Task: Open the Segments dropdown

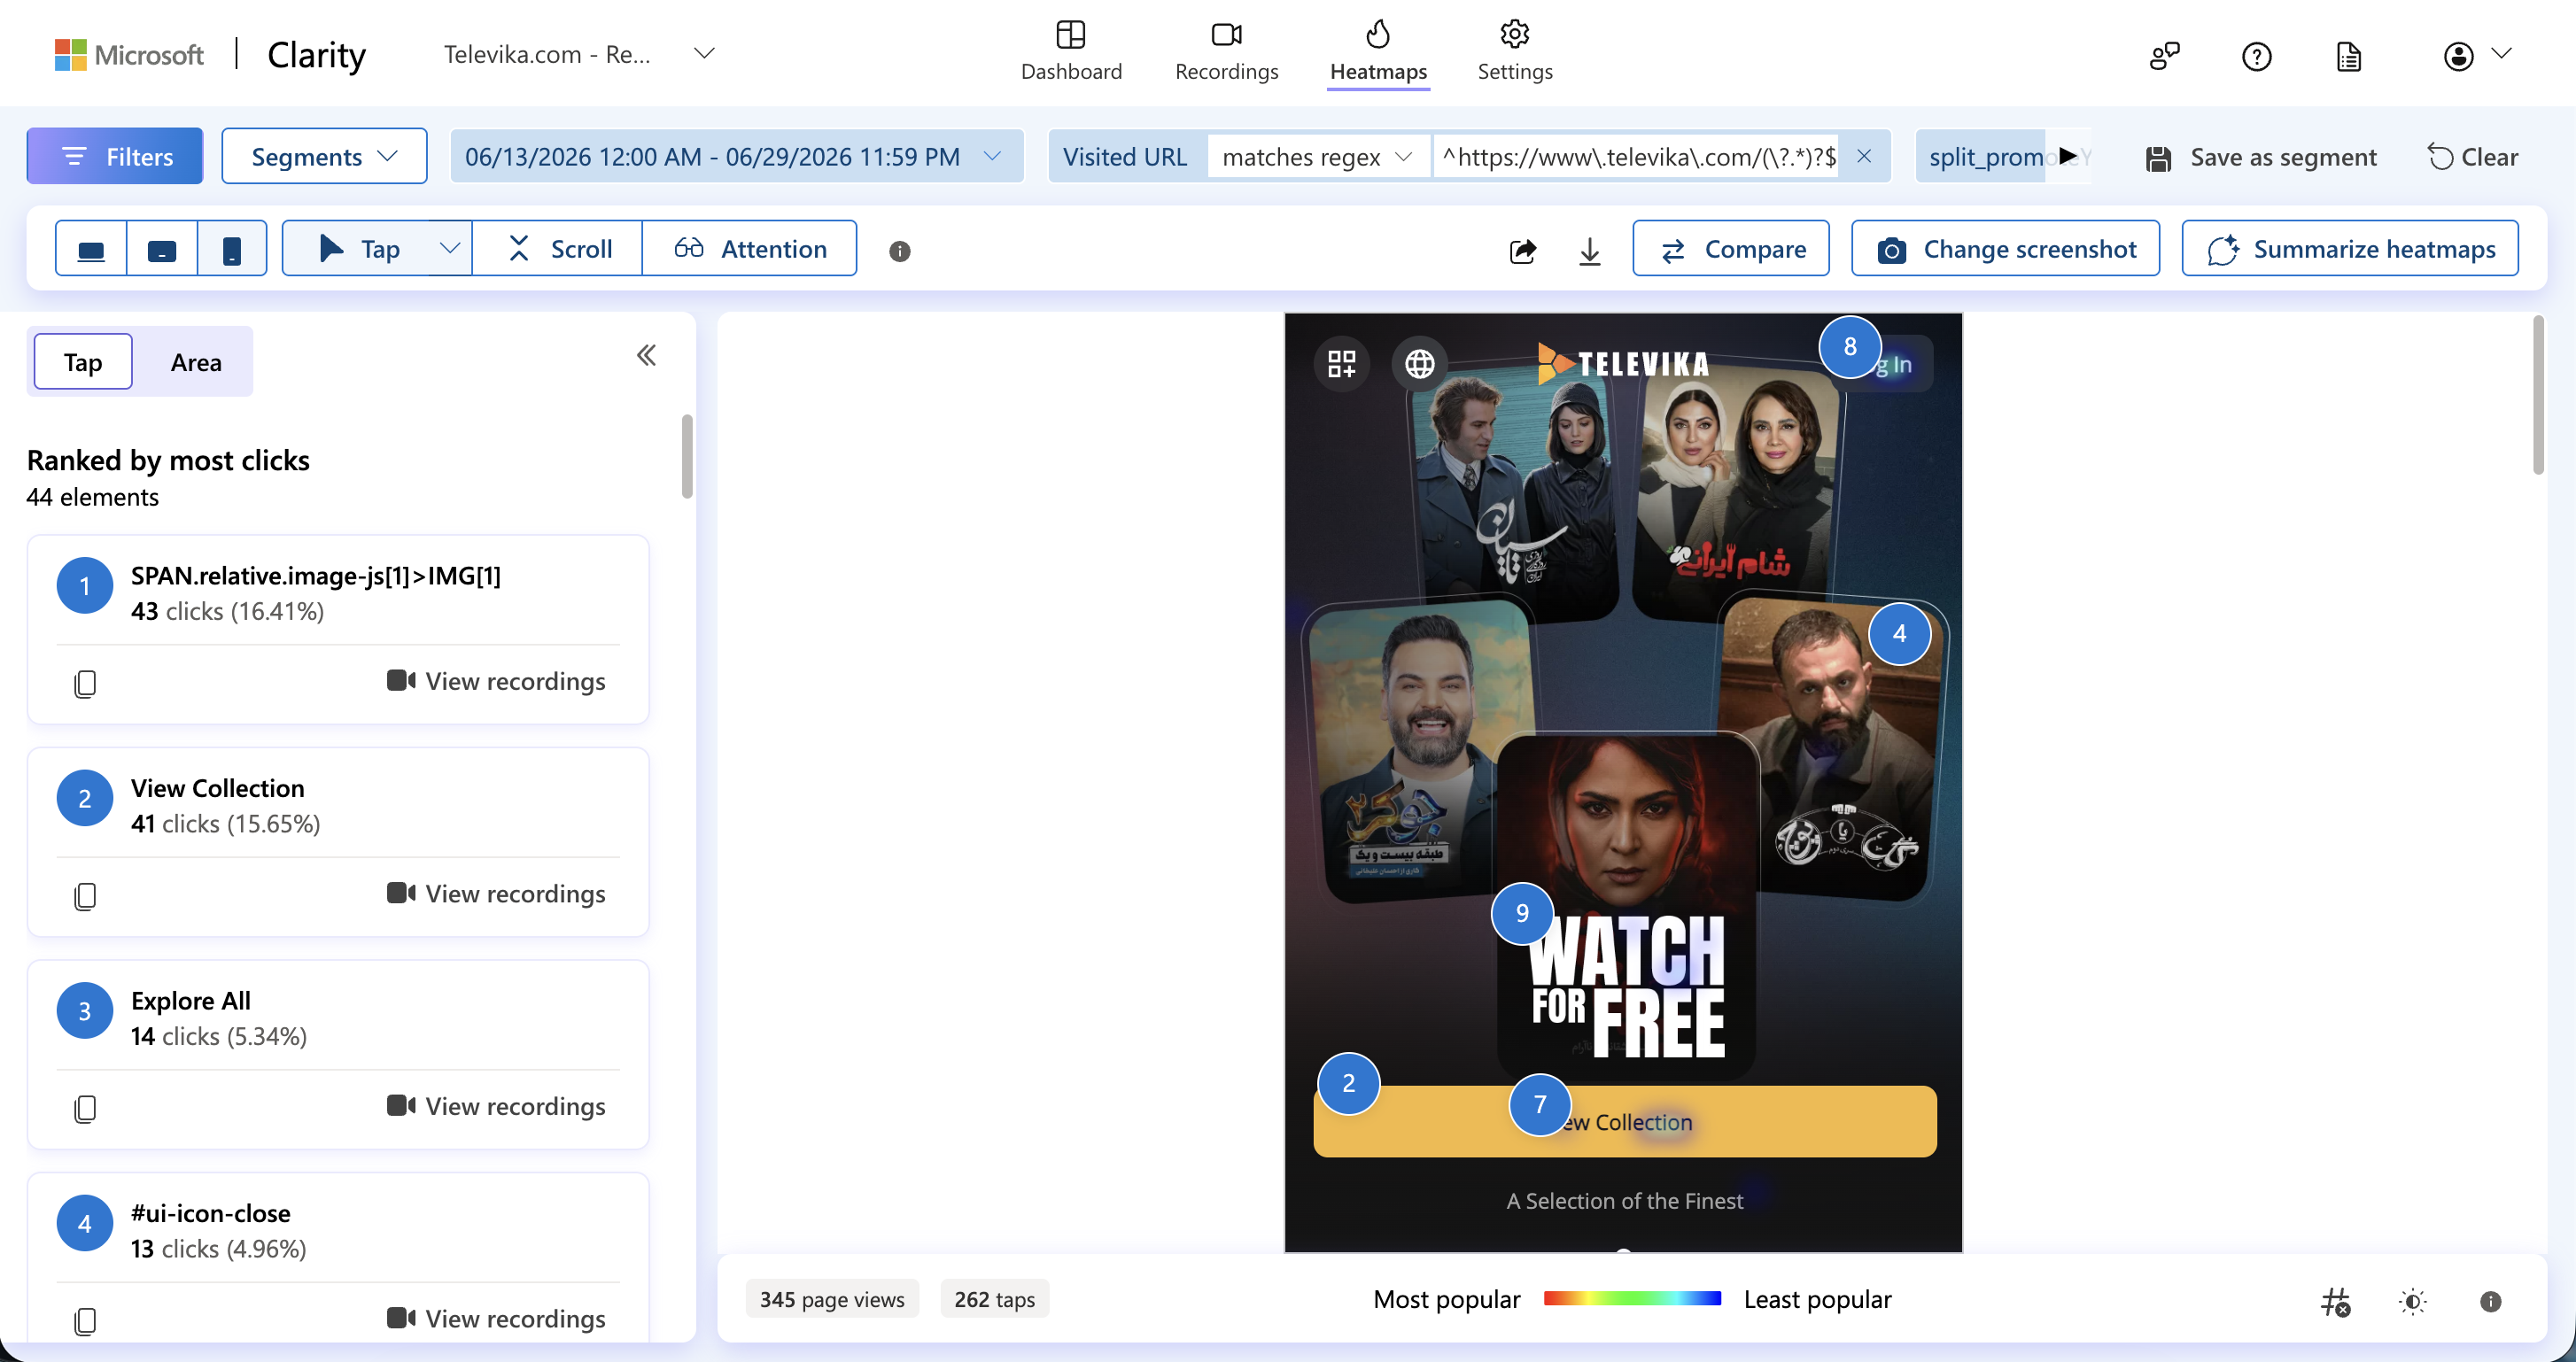Action: (324, 156)
